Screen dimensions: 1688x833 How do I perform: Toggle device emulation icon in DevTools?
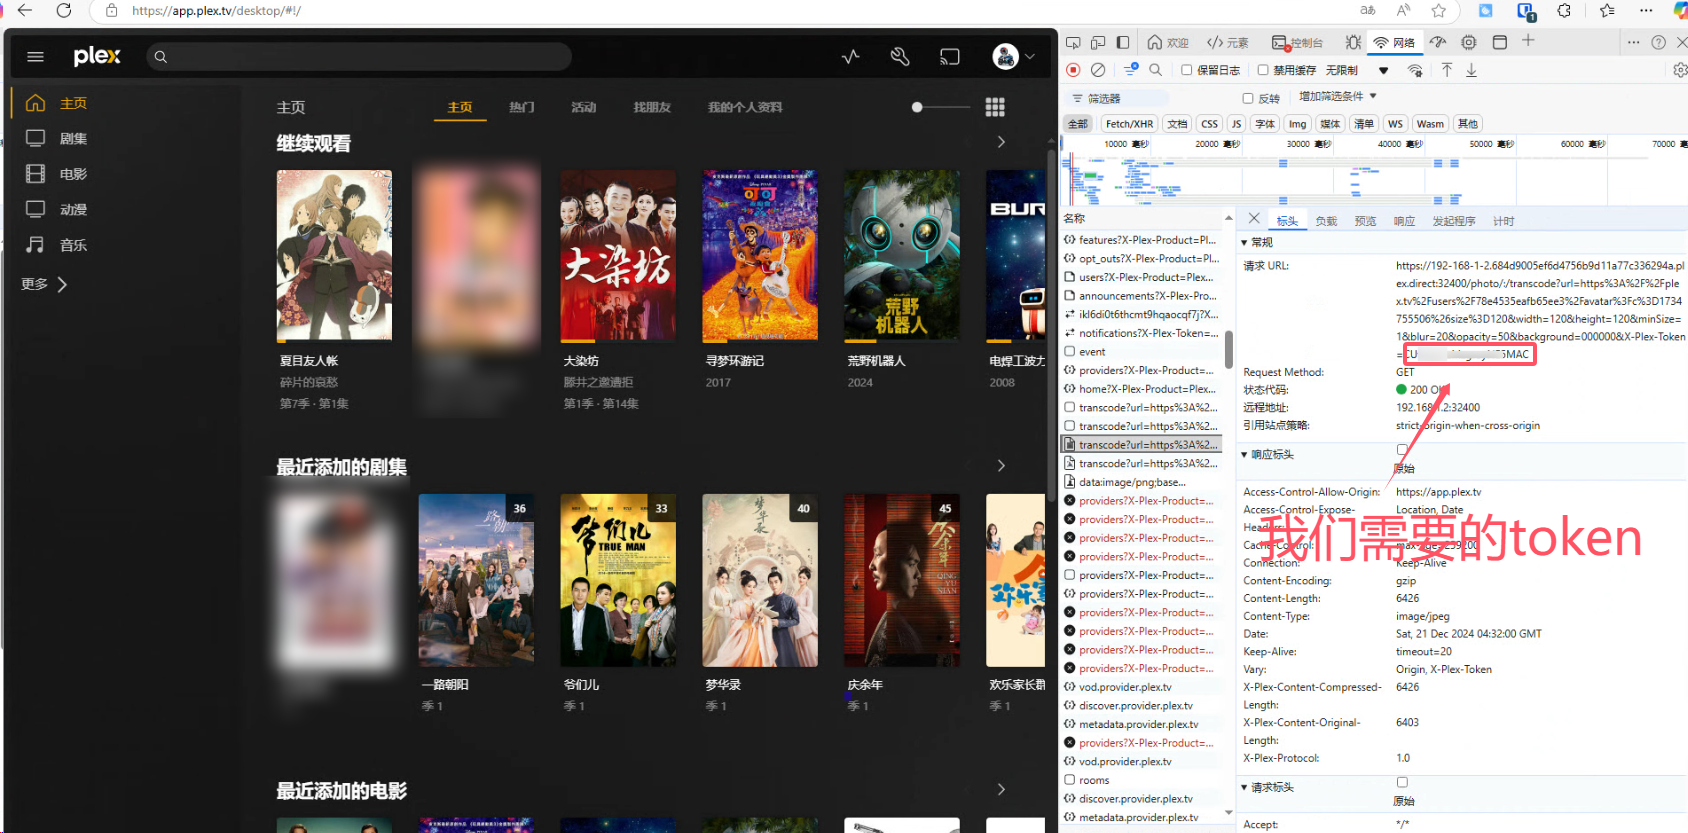[1098, 42]
